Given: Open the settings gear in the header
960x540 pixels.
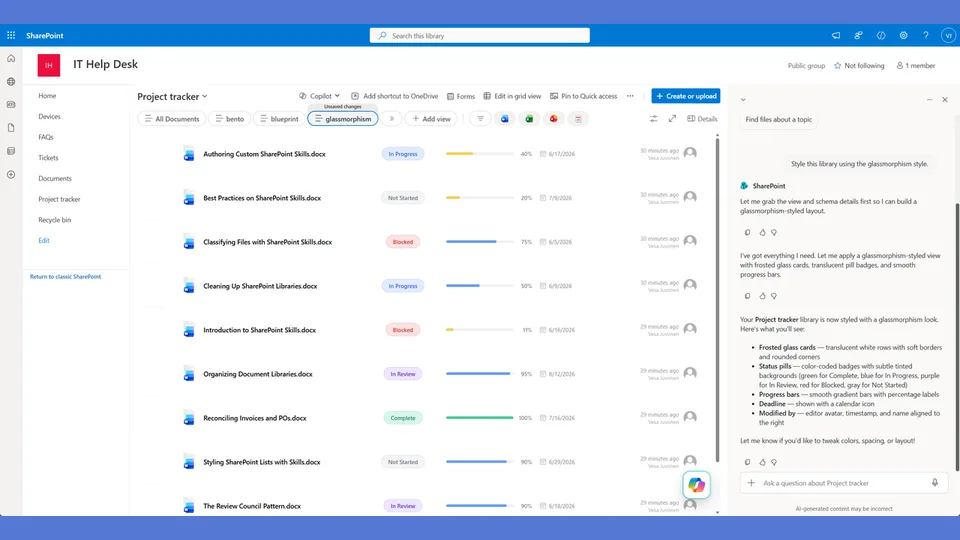Looking at the screenshot, I should coord(903,36).
